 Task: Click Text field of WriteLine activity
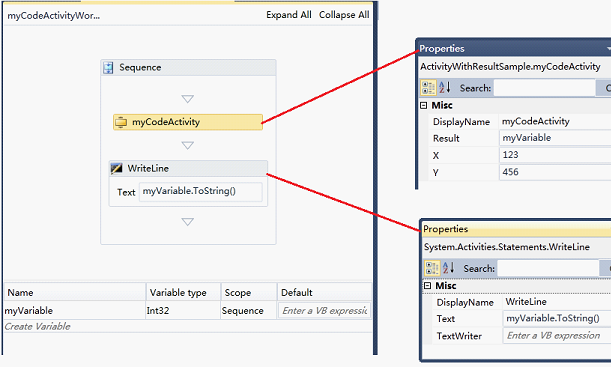point(201,191)
